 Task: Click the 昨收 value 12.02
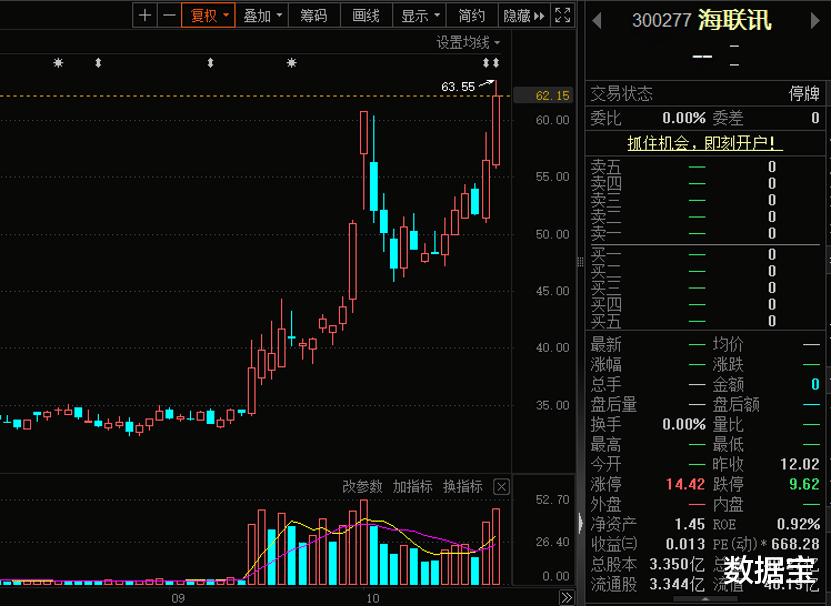(800, 464)
